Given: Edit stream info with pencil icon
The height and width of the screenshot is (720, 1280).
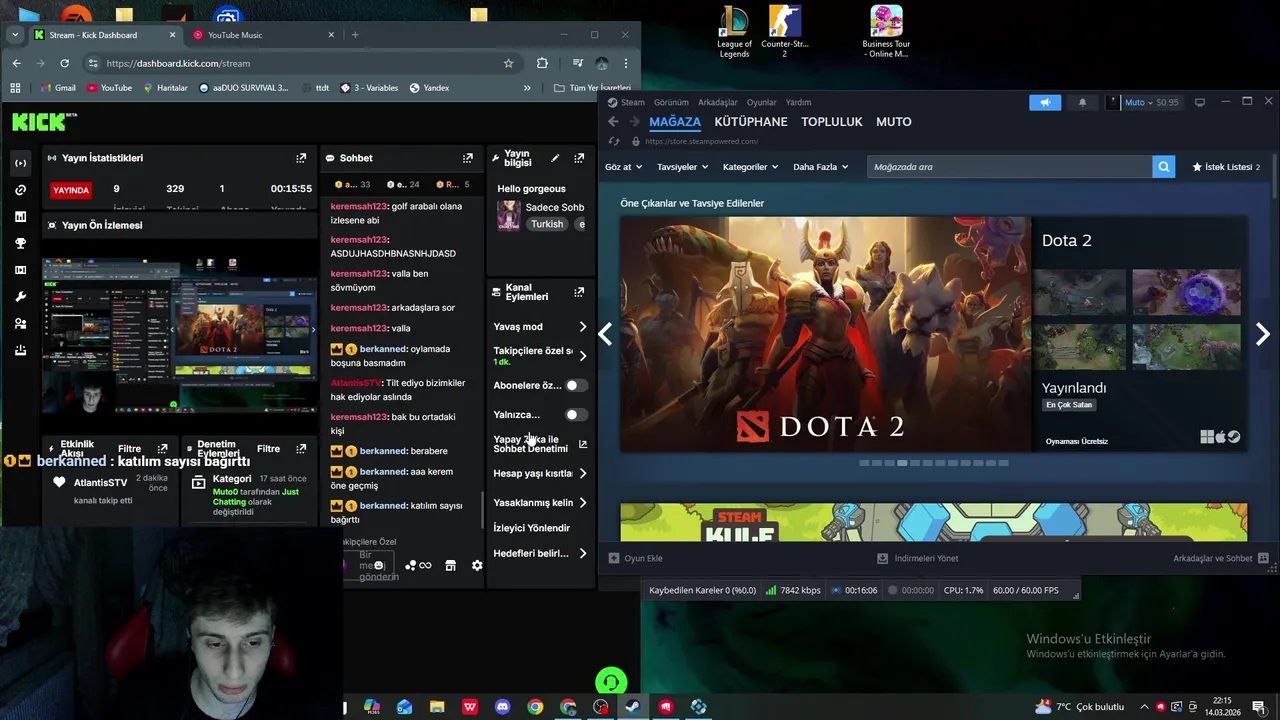Looking at the screenshot, I should pos(555,158).
